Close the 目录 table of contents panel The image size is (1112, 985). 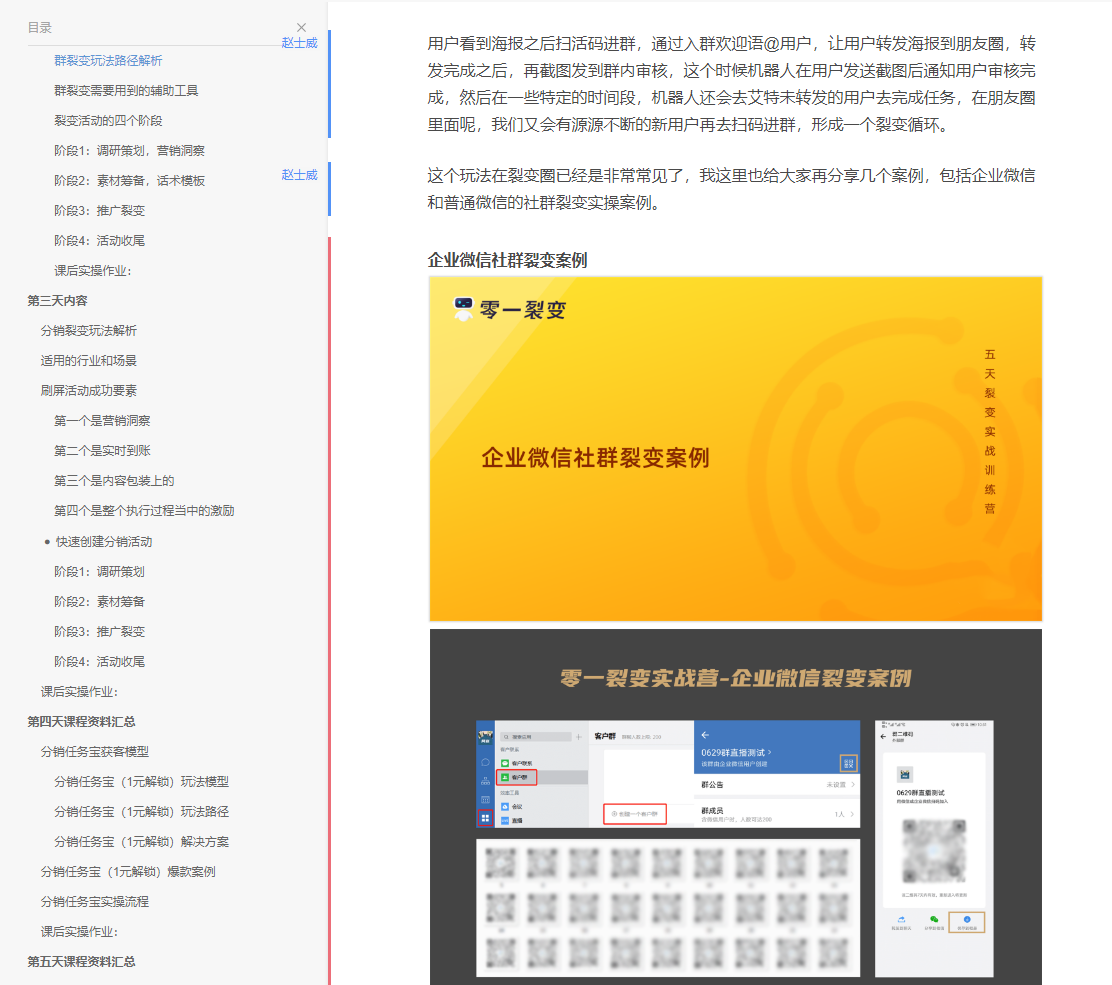click(301, 28)
